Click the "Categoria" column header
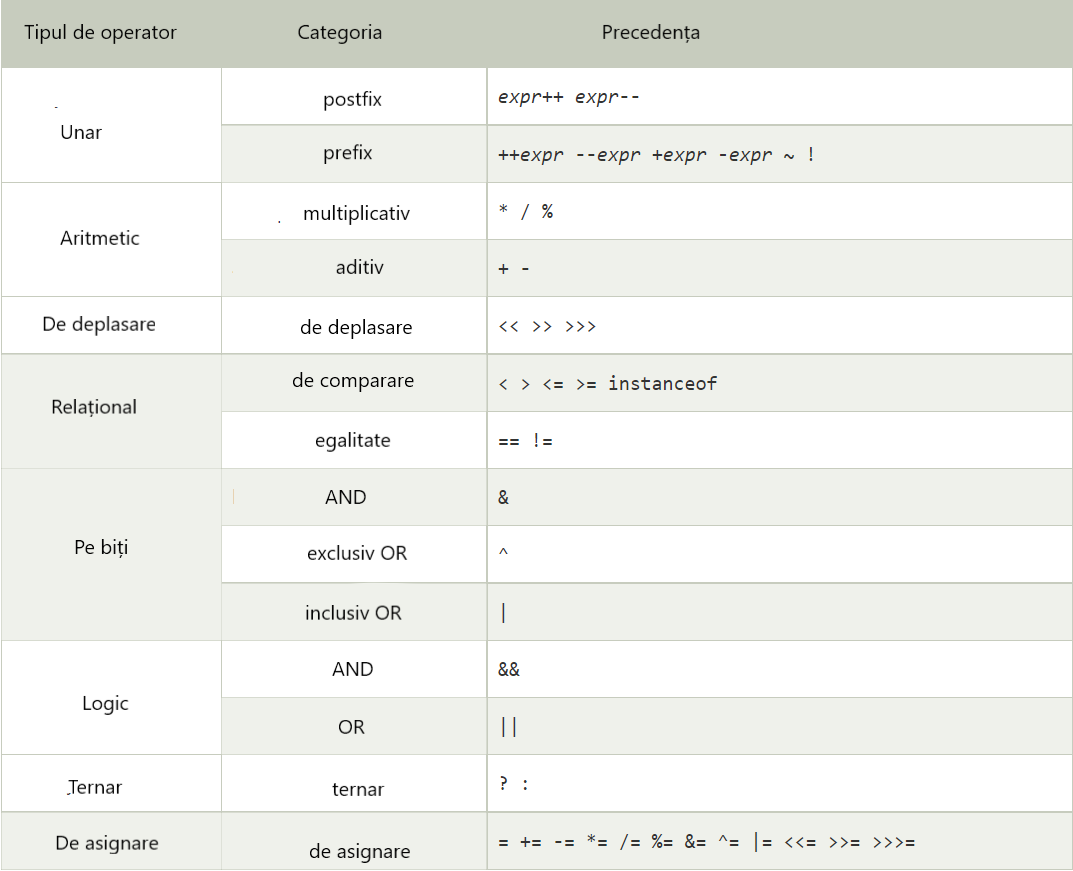 [340, 33]
